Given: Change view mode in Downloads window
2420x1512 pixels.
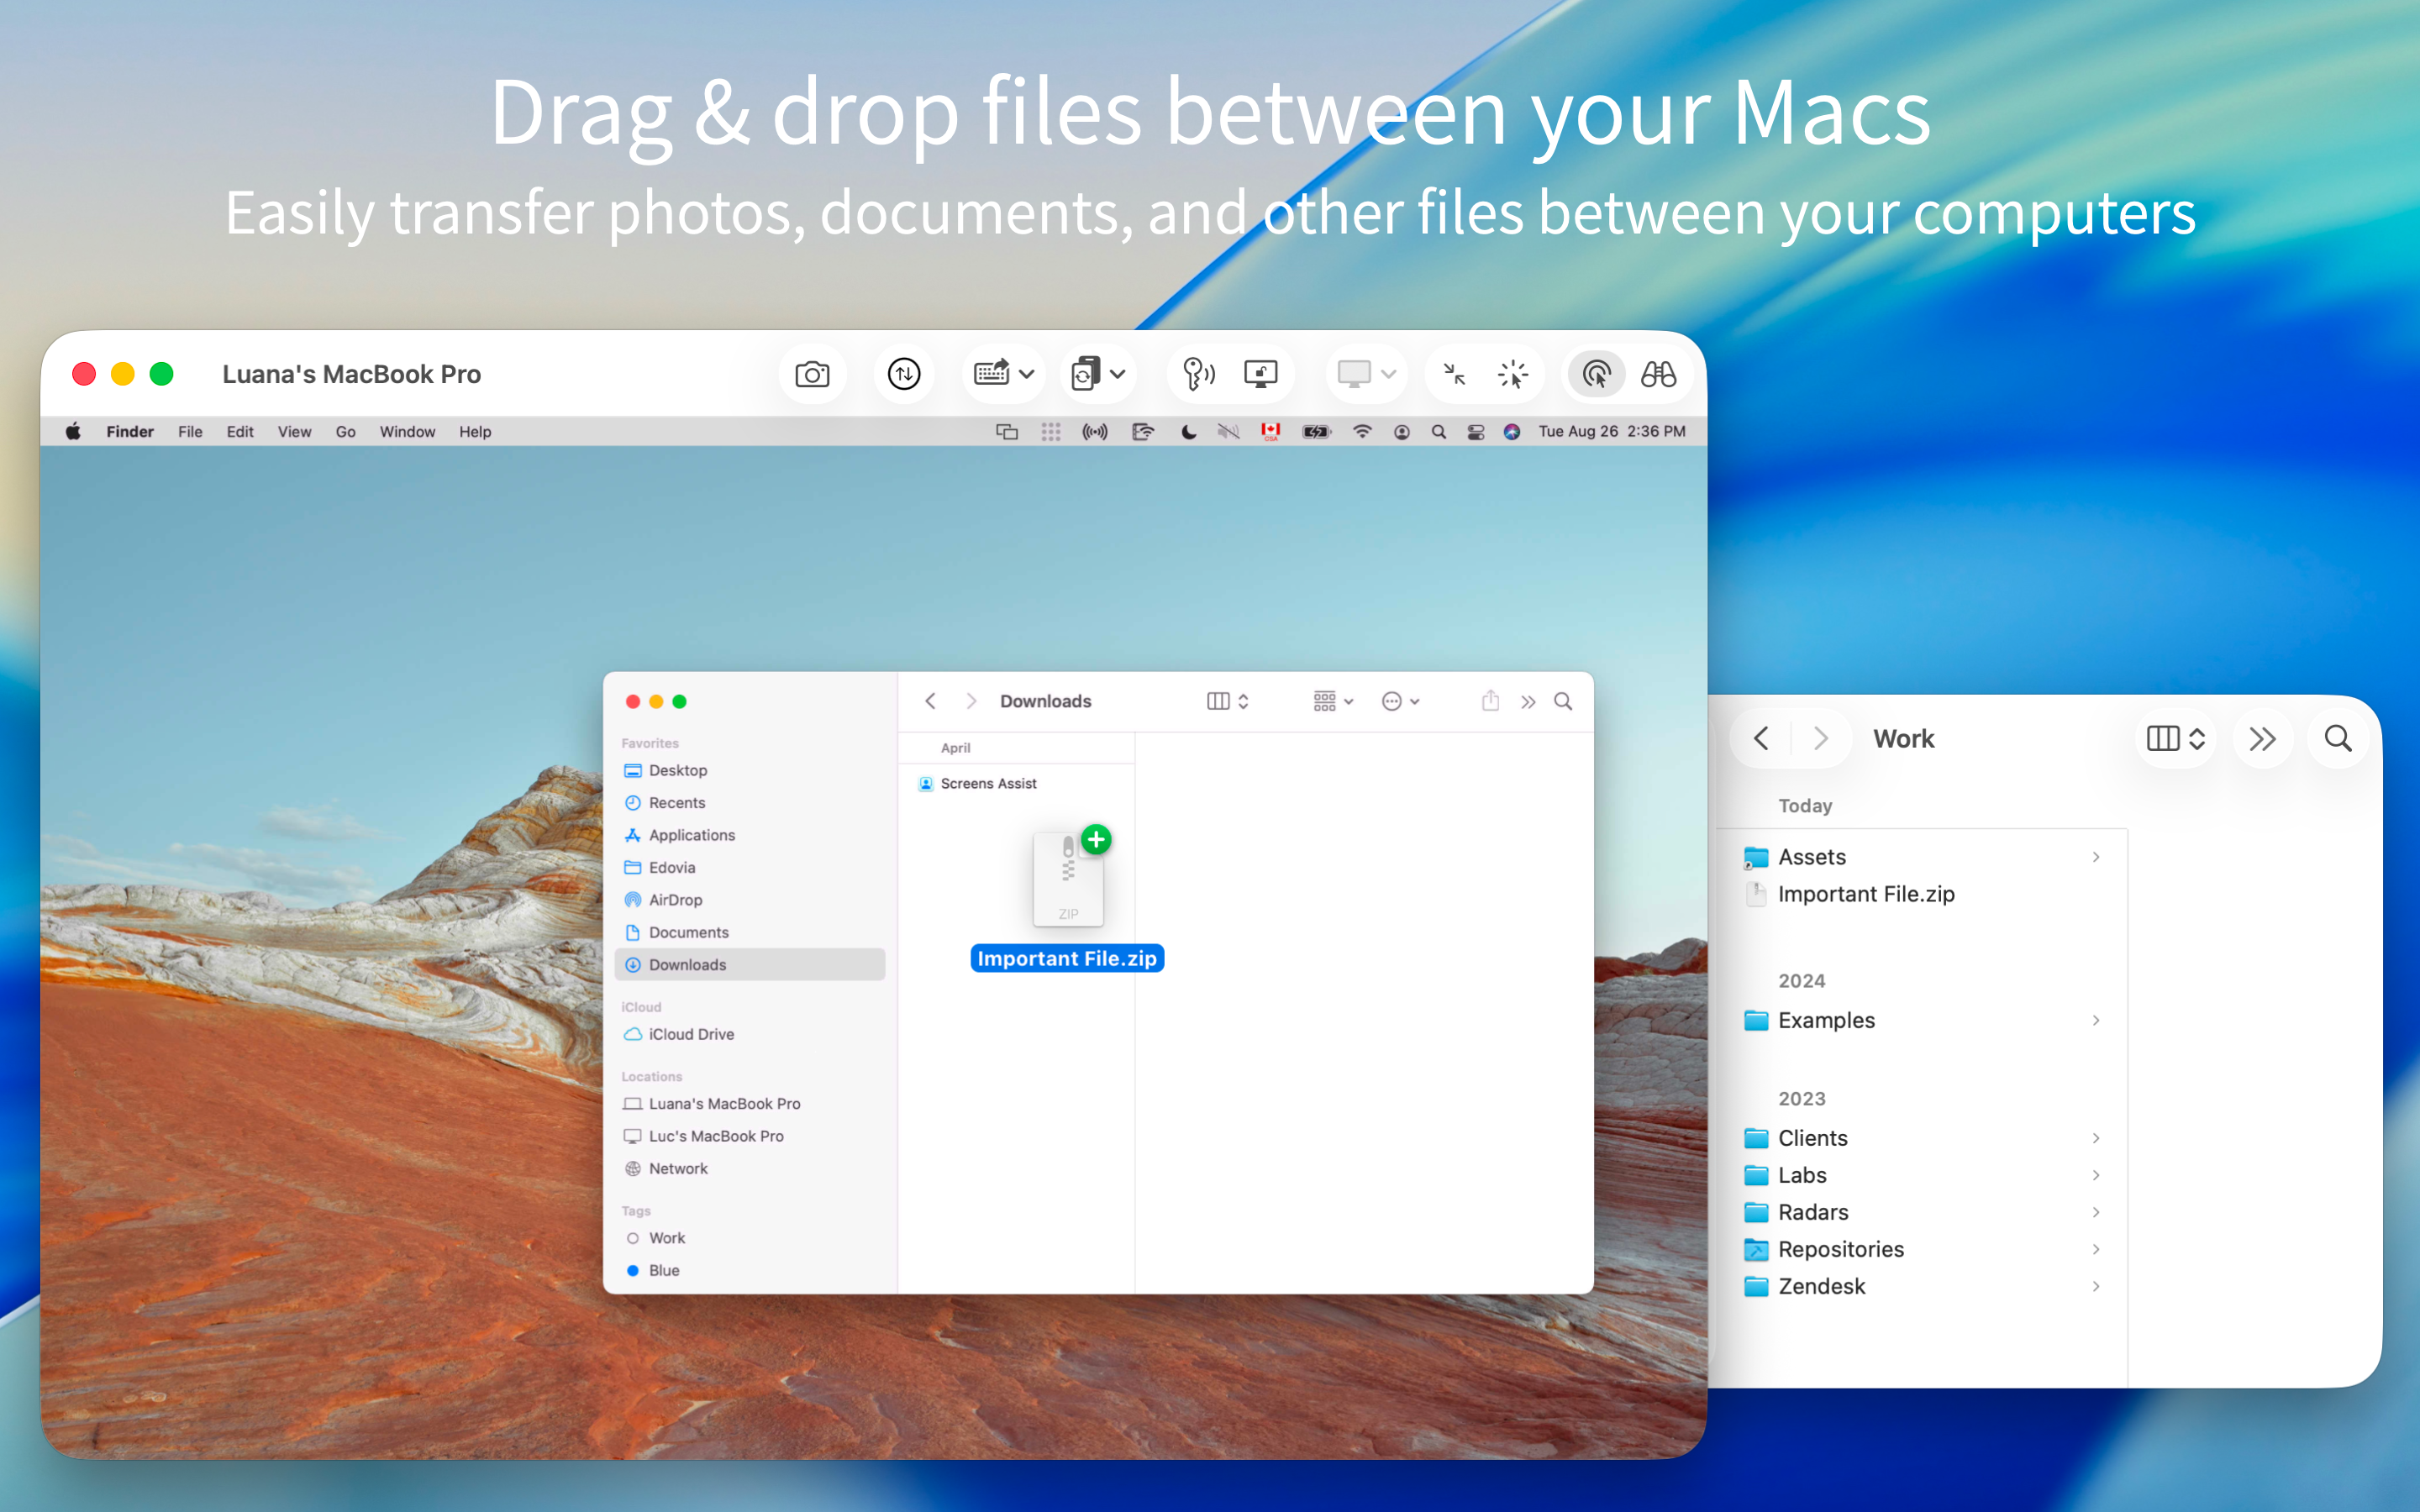Looking at the screenshot, I should pos(1228,701).
